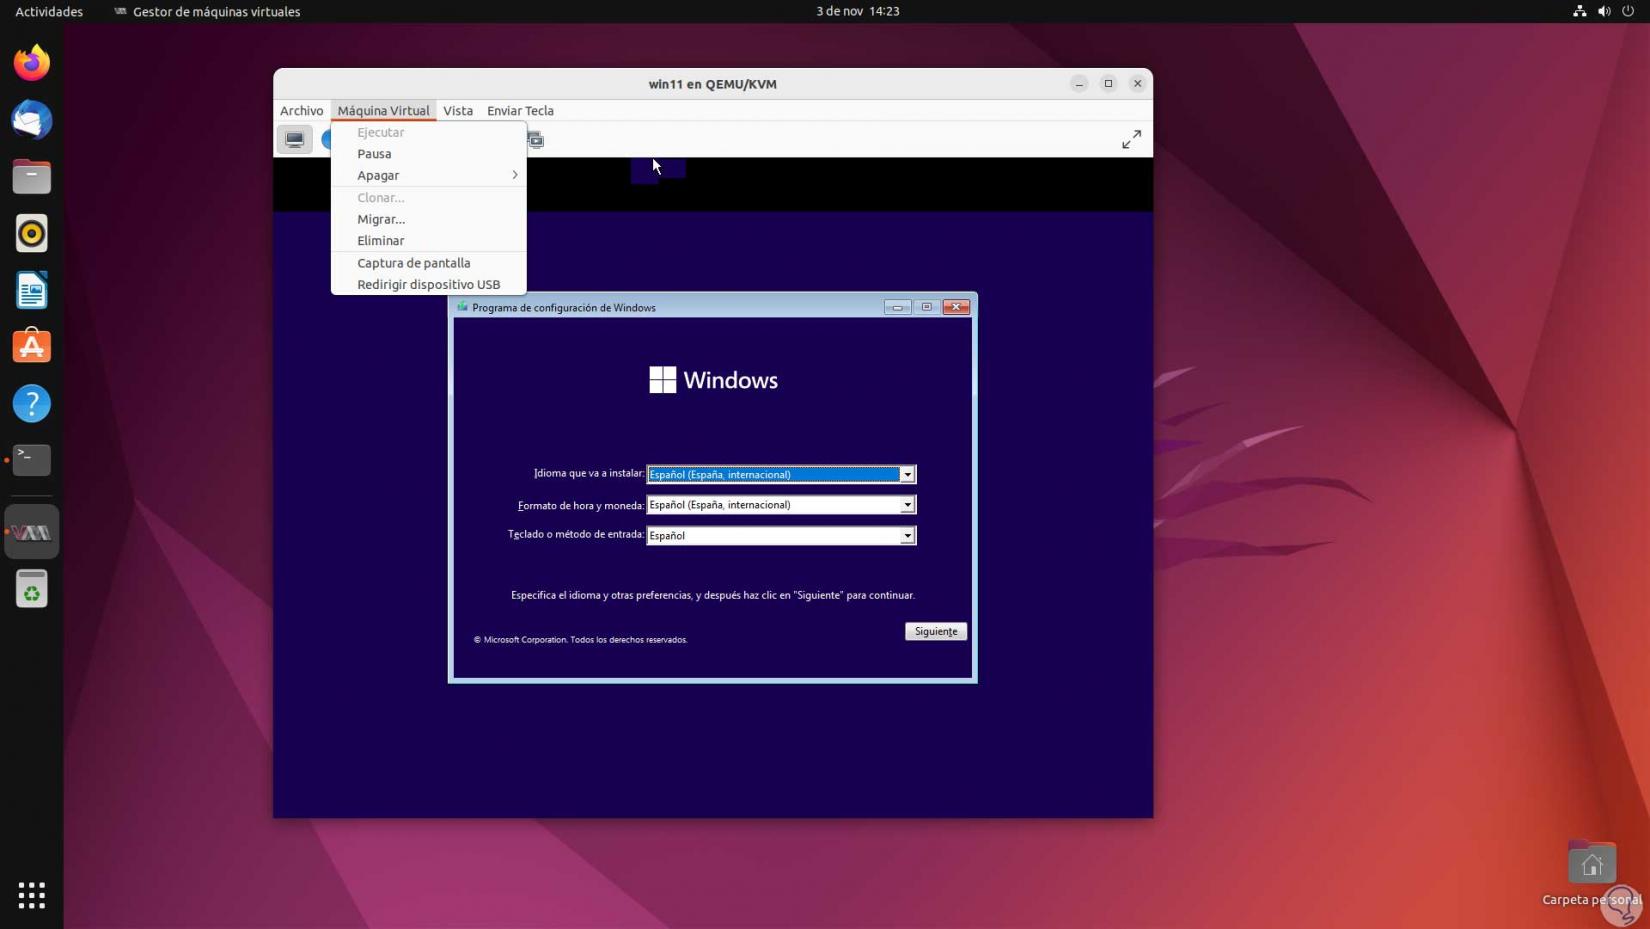Image resolution: width=1650 pixels, height=929 pixels.
Task: Open the 'Idioma que va a instalar' dropdown
Action: click(x=906, y=475)
